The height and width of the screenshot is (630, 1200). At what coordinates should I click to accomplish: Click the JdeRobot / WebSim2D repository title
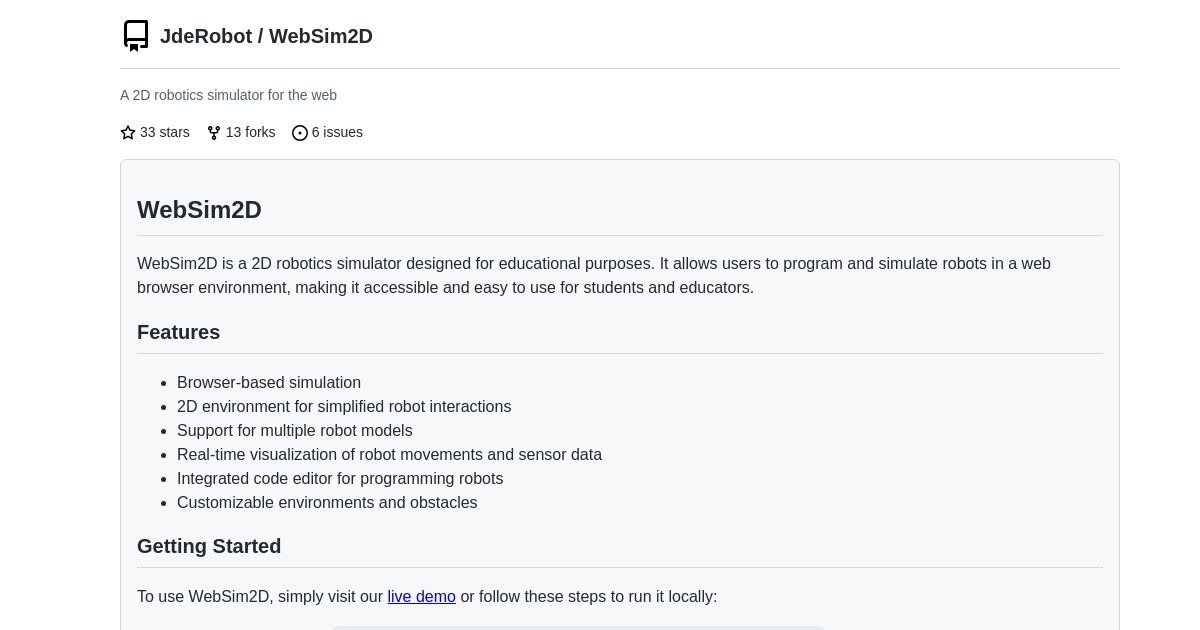266,36
